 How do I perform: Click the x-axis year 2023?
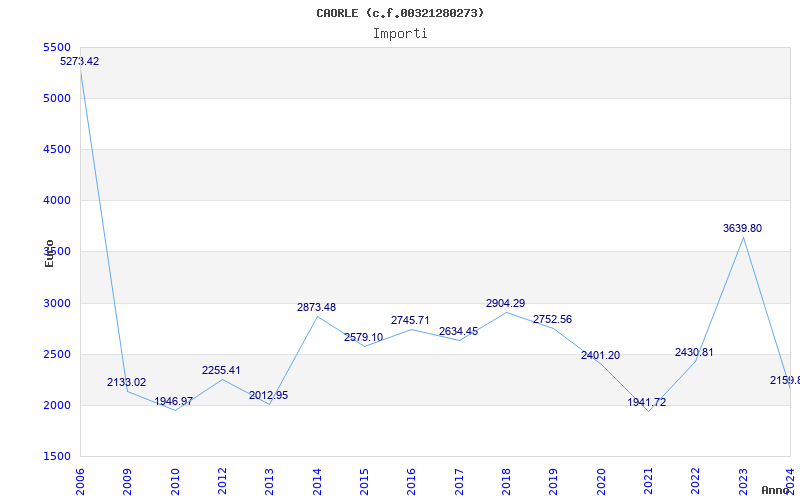(x=743, y=482)
